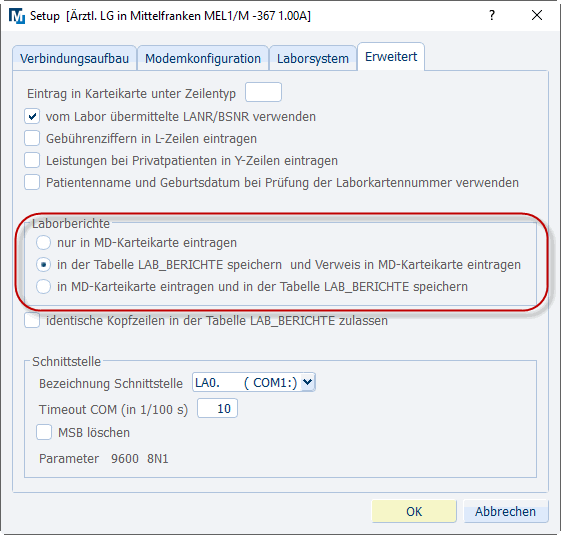This screenshot has width=561, height=535.
Task: Check identische Kopfzeilen in der Tabelle zulassen
Action: click(x=32, y=320)
